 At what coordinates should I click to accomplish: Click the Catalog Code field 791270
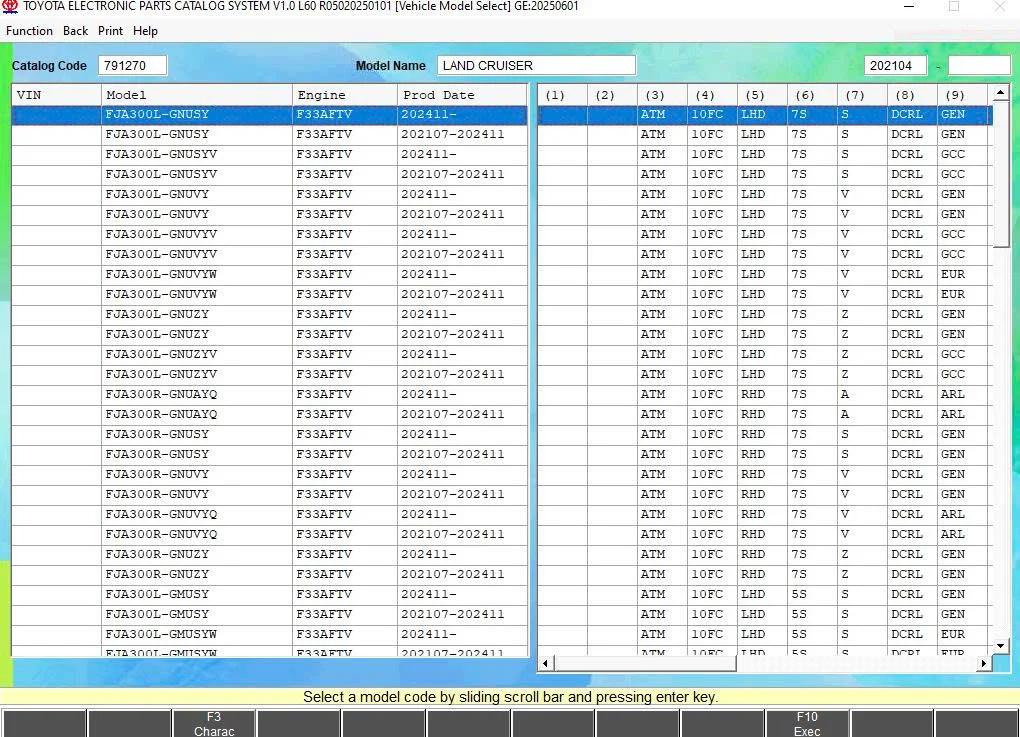tap(133, 65)
